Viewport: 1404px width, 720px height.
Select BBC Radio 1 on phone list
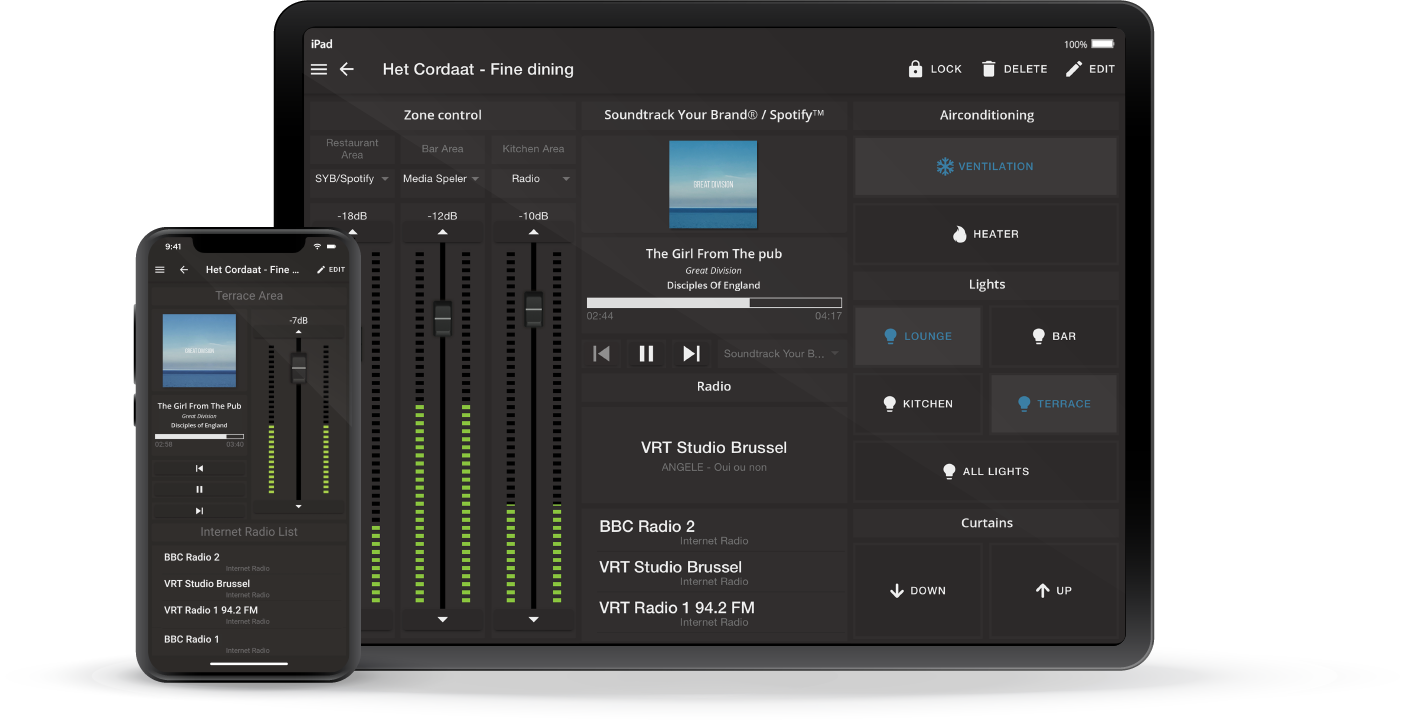248,643
